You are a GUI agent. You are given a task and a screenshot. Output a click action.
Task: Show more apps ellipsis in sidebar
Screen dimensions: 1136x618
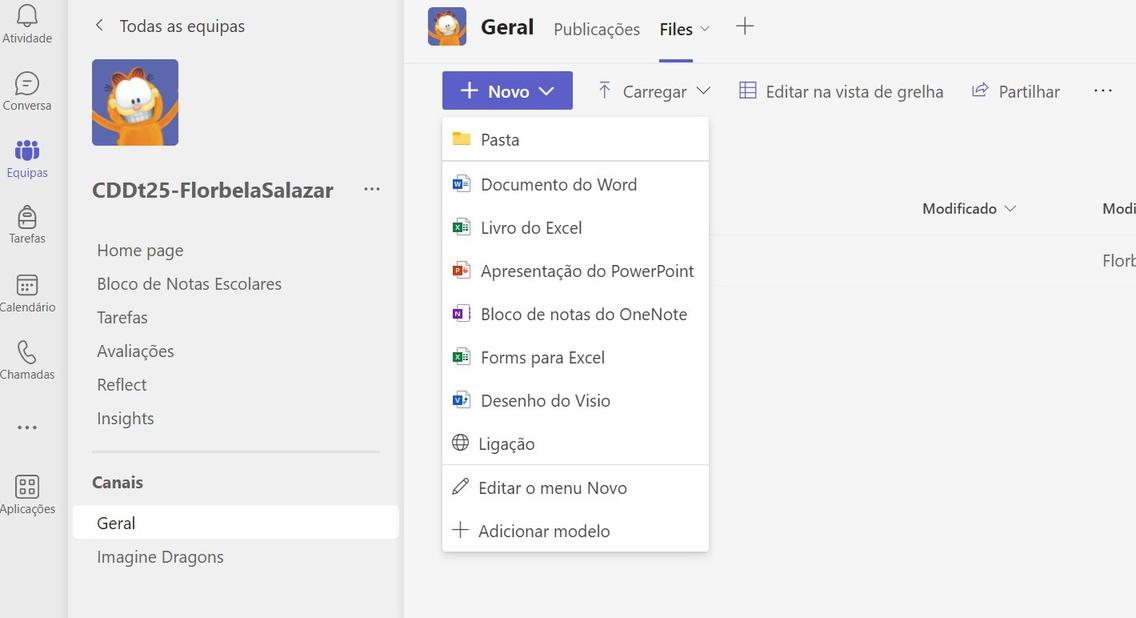tap(27, 428)
